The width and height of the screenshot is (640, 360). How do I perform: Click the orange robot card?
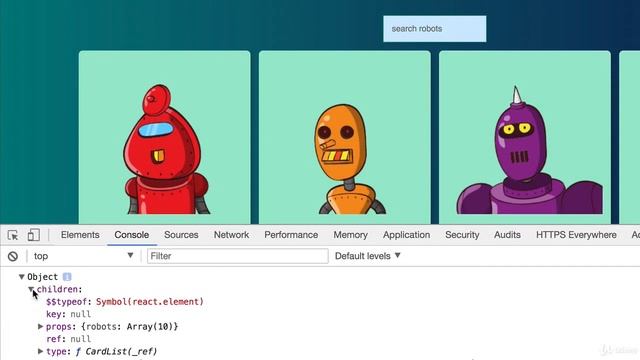344,137
